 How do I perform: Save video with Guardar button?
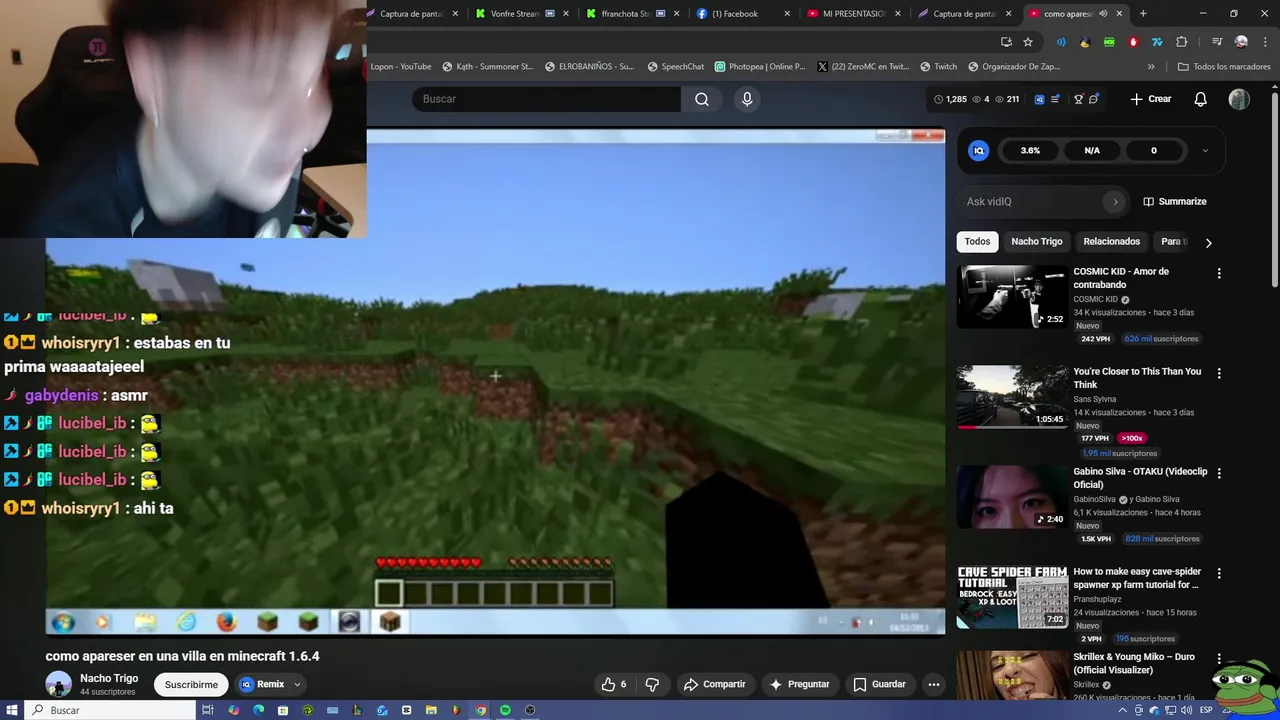[x=879, y=684]
